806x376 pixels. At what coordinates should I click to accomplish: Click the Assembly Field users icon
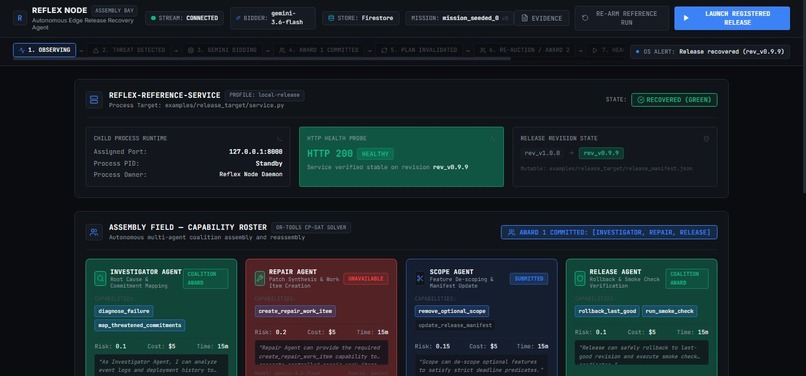tap(94, 232)
